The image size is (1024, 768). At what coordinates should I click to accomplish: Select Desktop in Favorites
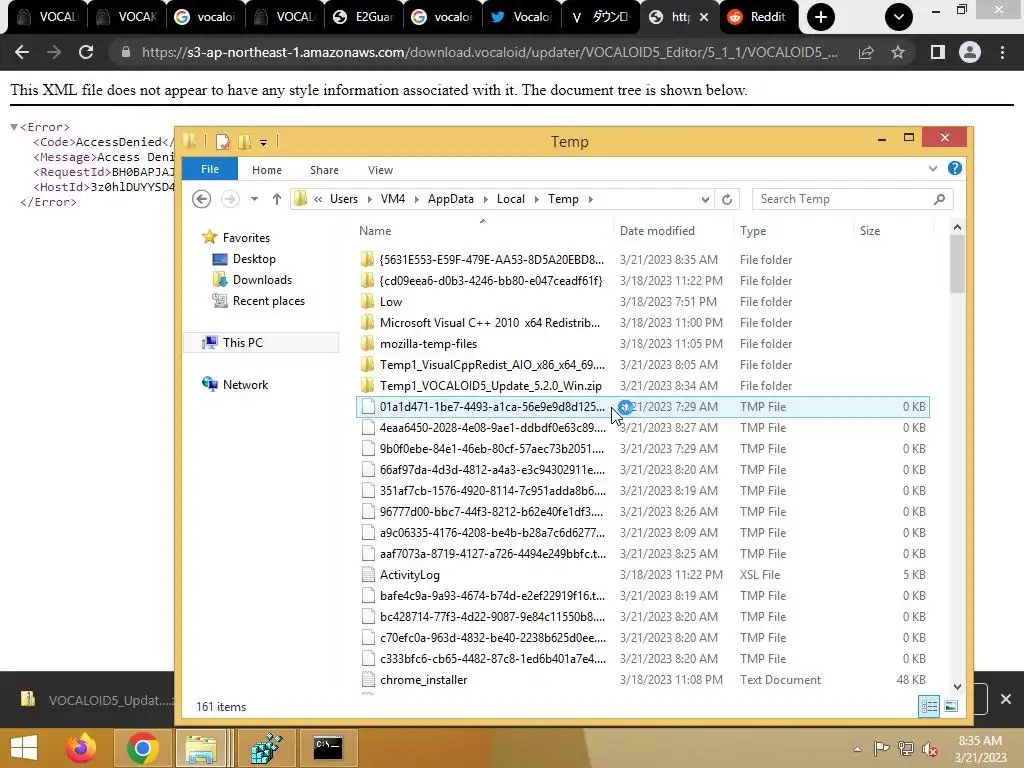(x=253, y=259)
